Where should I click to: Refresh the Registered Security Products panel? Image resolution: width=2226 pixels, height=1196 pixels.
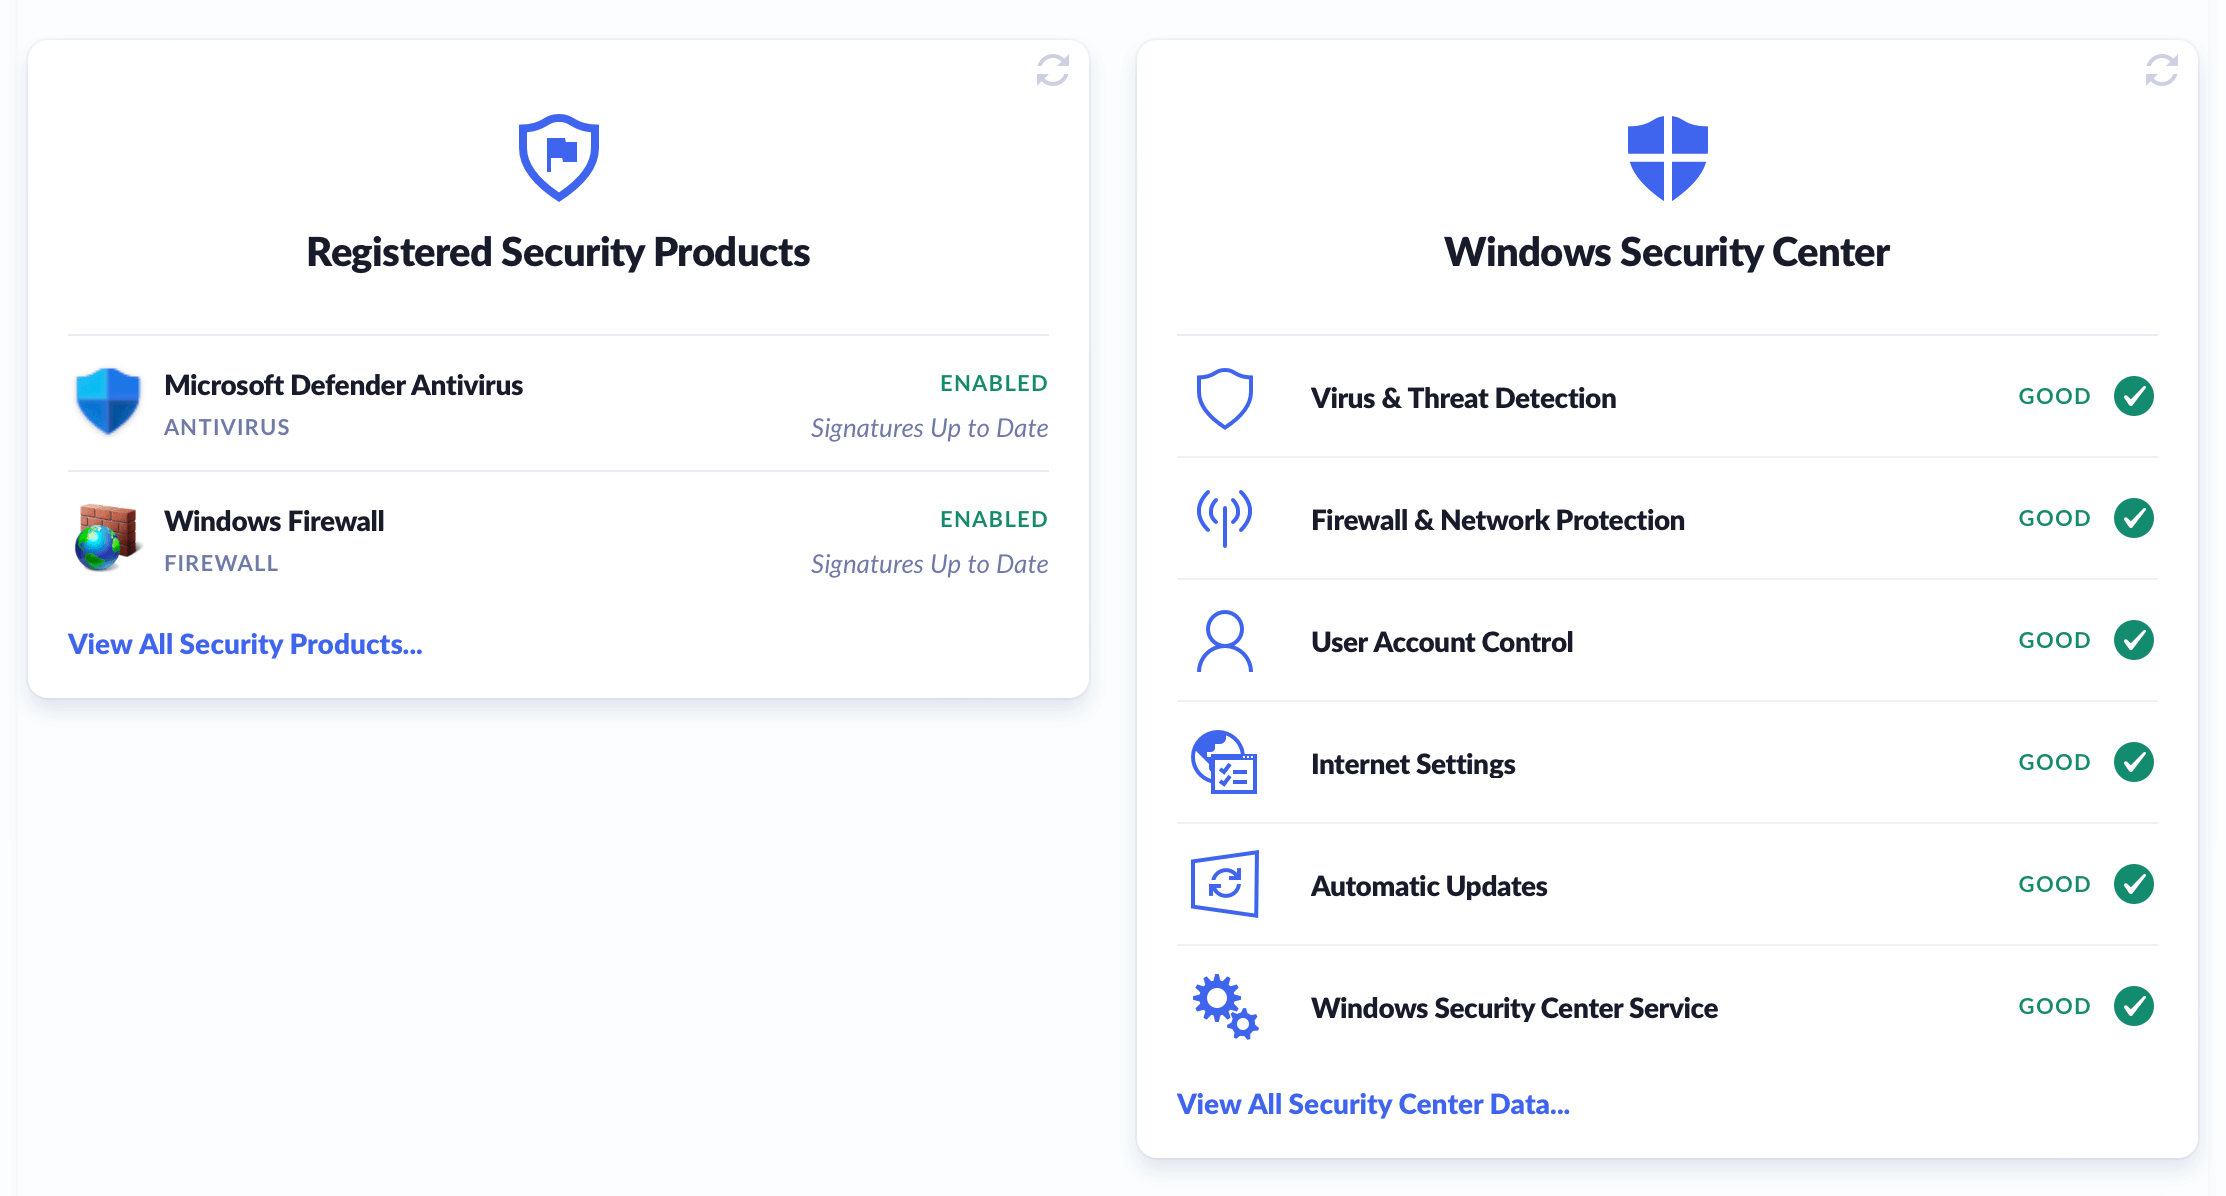[1052, 70]
